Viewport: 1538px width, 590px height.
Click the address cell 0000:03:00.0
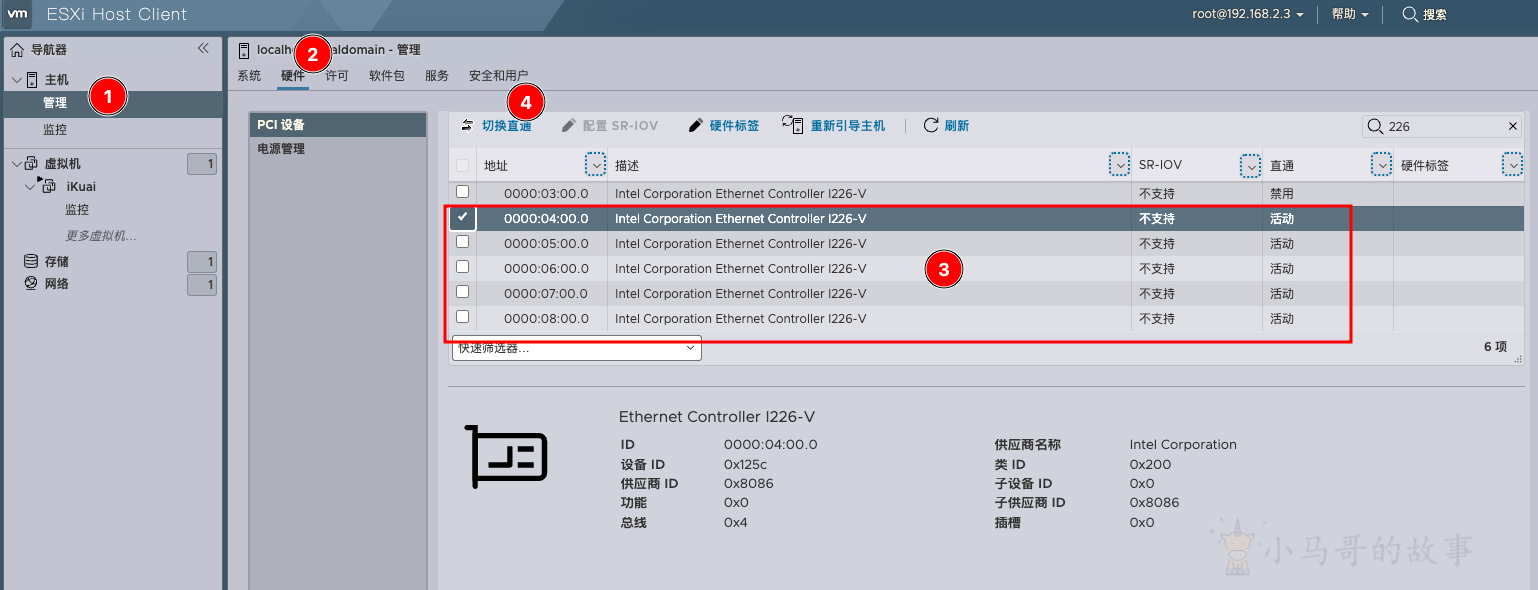click(546, 193)
